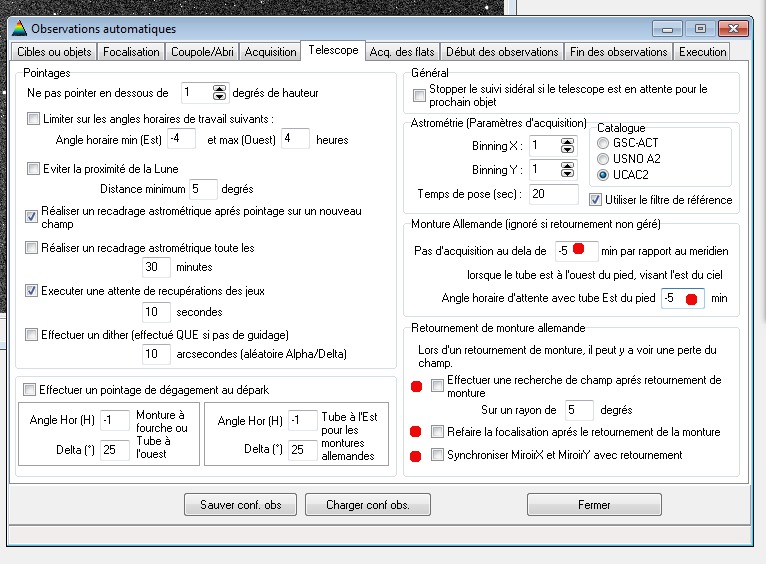
Task: Switch to Début des observations tab
Action: (502, 52)
